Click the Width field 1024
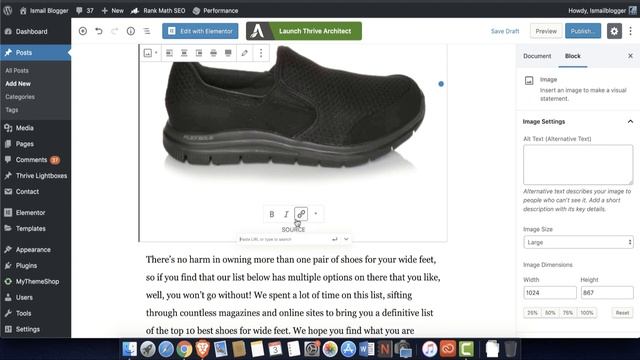This screenshot has width=640, height=360. pos(550,293)
